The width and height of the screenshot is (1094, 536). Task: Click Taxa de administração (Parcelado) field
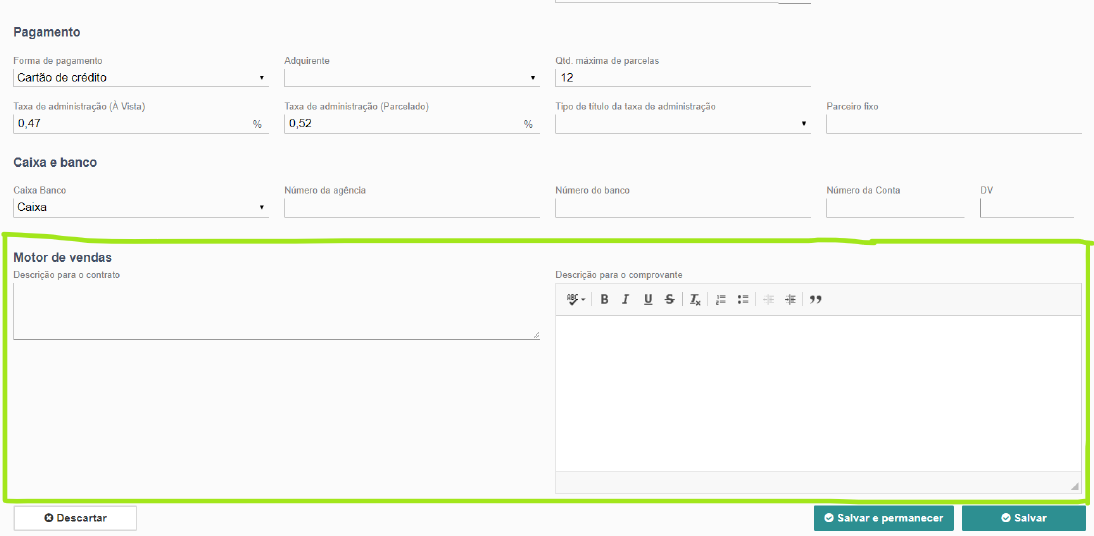pyautogui.click(x=412, y=124)
